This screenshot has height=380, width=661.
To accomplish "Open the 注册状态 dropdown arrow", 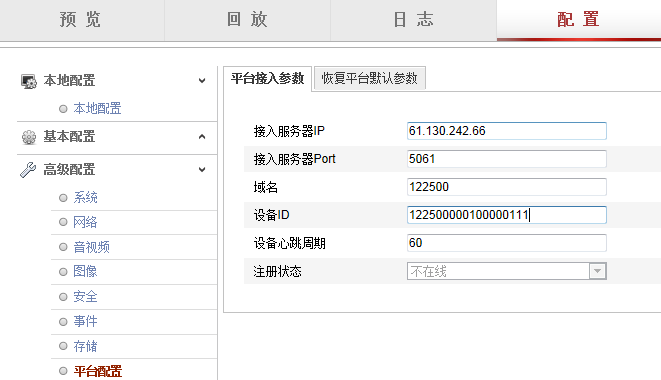I will pyautogui.click(x=597, y=271).
